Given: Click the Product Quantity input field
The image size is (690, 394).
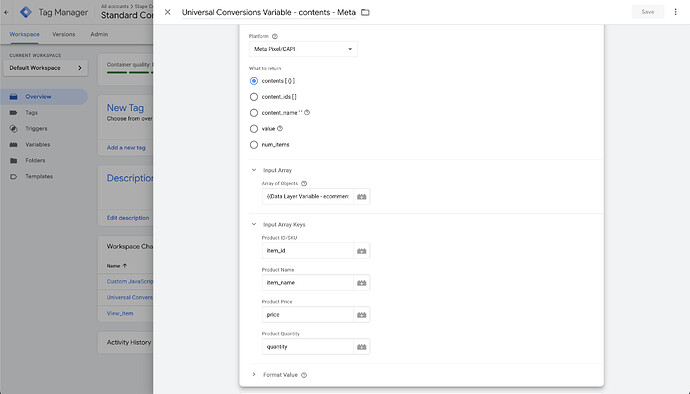Looking at the screenshot, I should [308, 346].
